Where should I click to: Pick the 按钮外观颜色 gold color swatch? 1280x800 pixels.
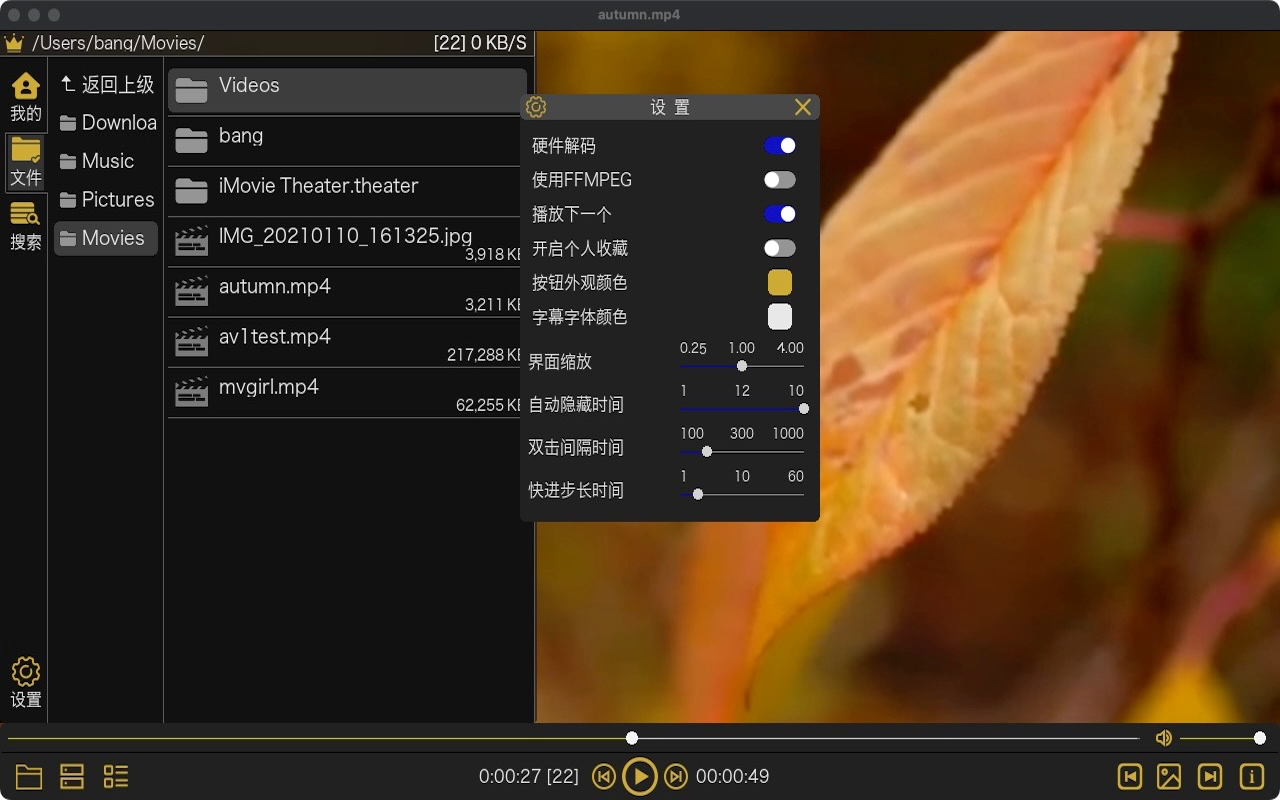coord(780,282)
